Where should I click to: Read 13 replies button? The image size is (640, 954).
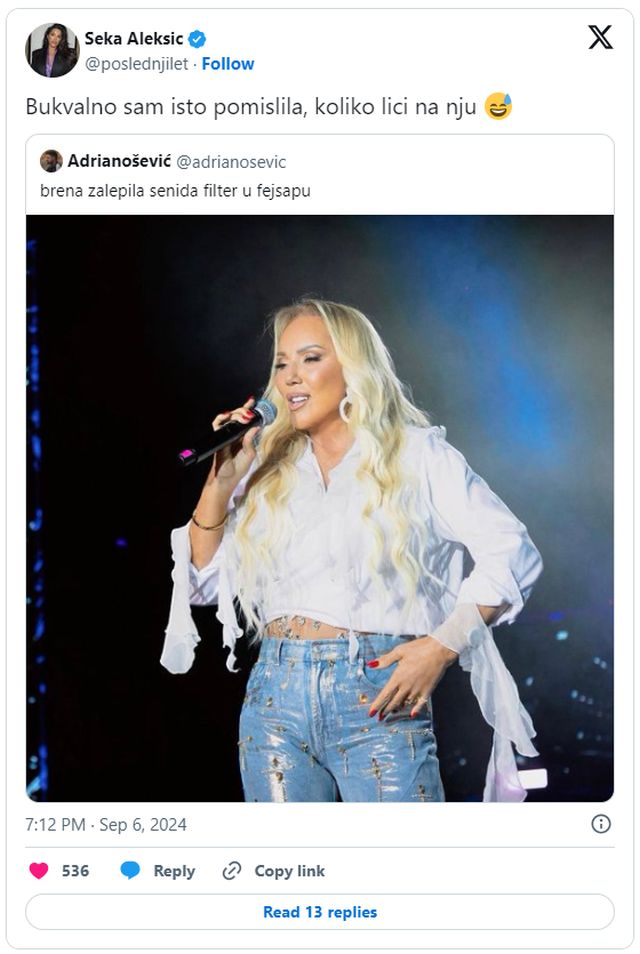(x=320, y=911)
